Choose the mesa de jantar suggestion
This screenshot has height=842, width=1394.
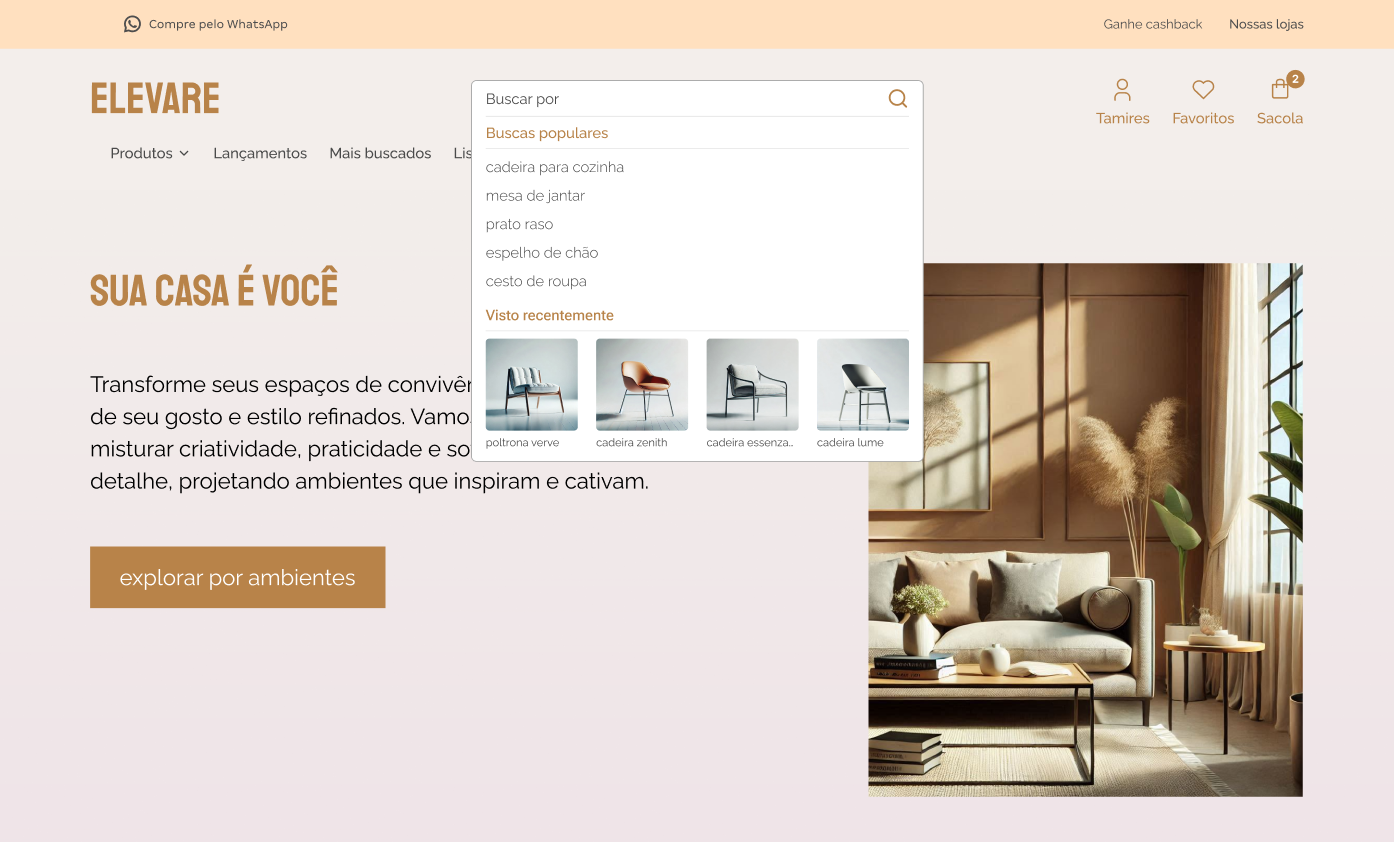pyautogui.click(x=535, y=196)
